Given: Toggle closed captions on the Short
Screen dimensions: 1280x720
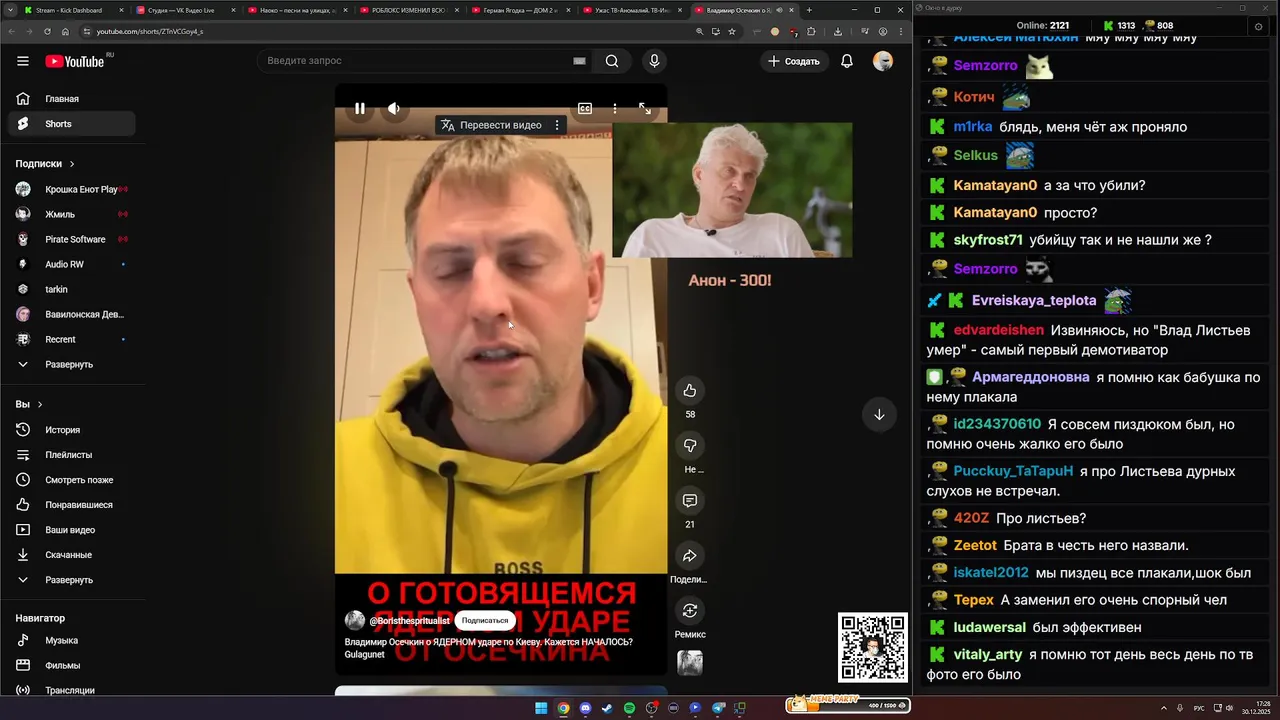Looking at the screenshot, I should point(585,108).
